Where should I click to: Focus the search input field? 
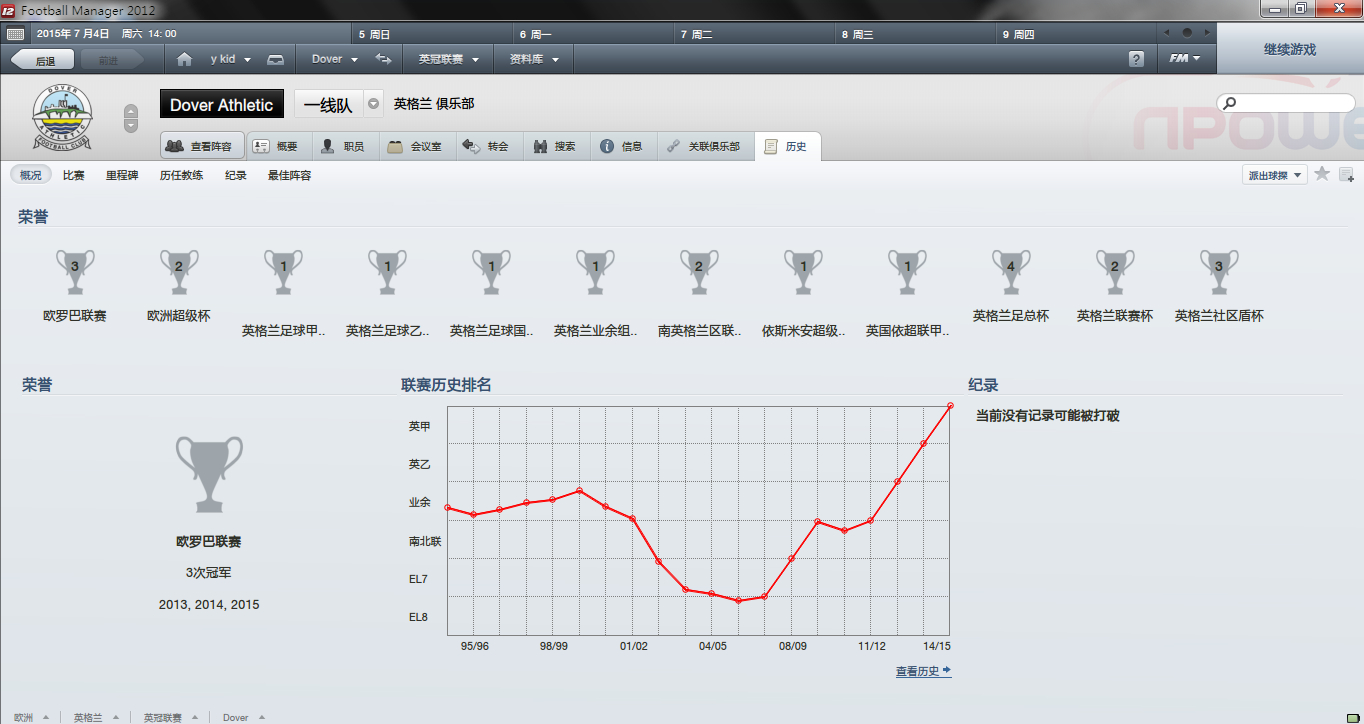click(1286, 103)
